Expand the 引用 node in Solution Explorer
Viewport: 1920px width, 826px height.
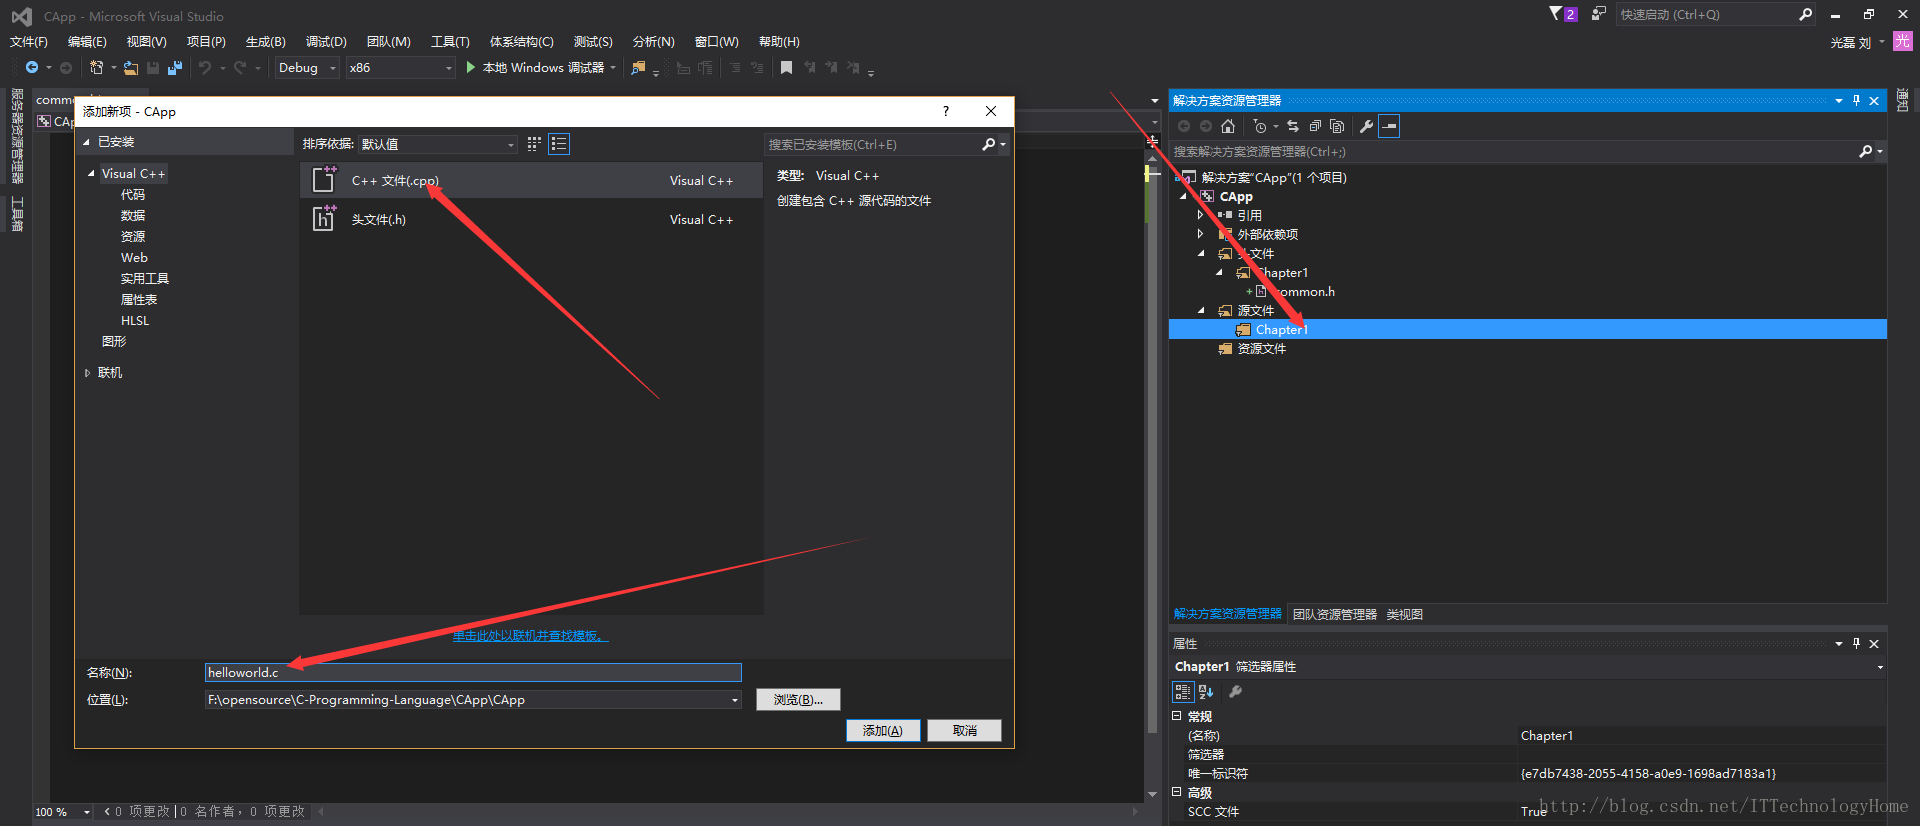click(x=1201, y=215)
